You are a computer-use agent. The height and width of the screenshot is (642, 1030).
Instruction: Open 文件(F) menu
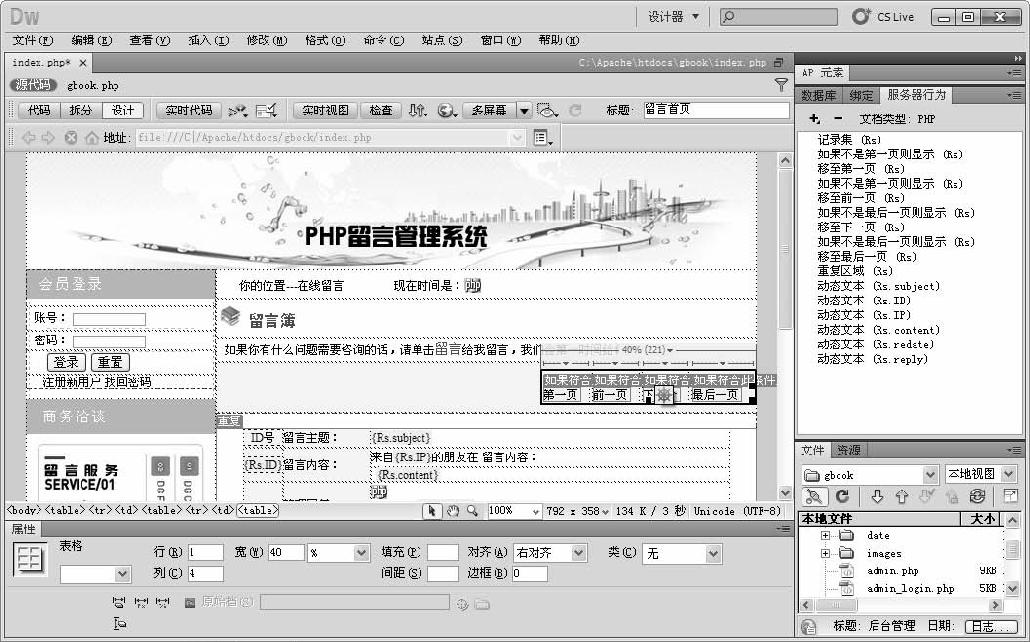33,40
